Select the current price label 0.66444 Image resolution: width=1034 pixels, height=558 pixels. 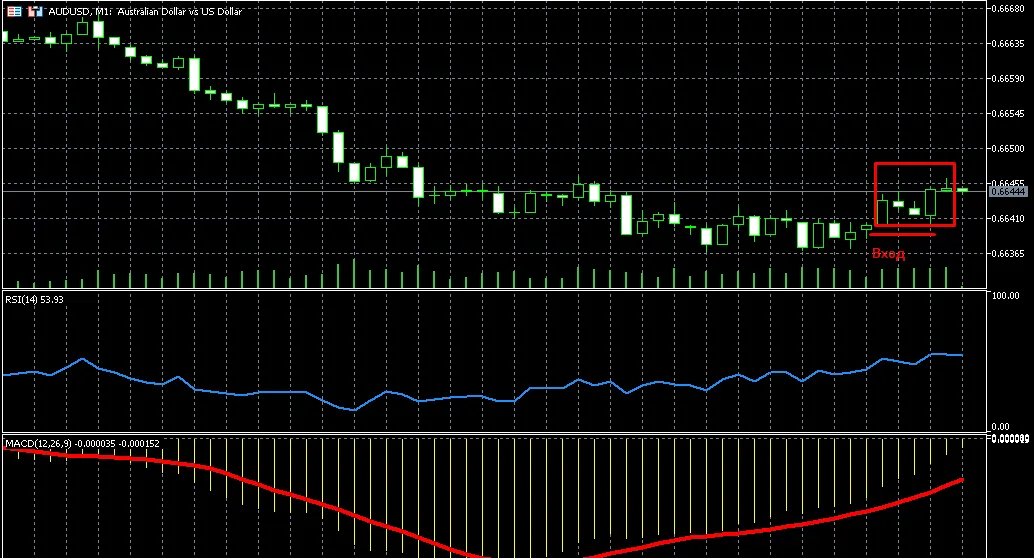click(x=1008, y=191)
